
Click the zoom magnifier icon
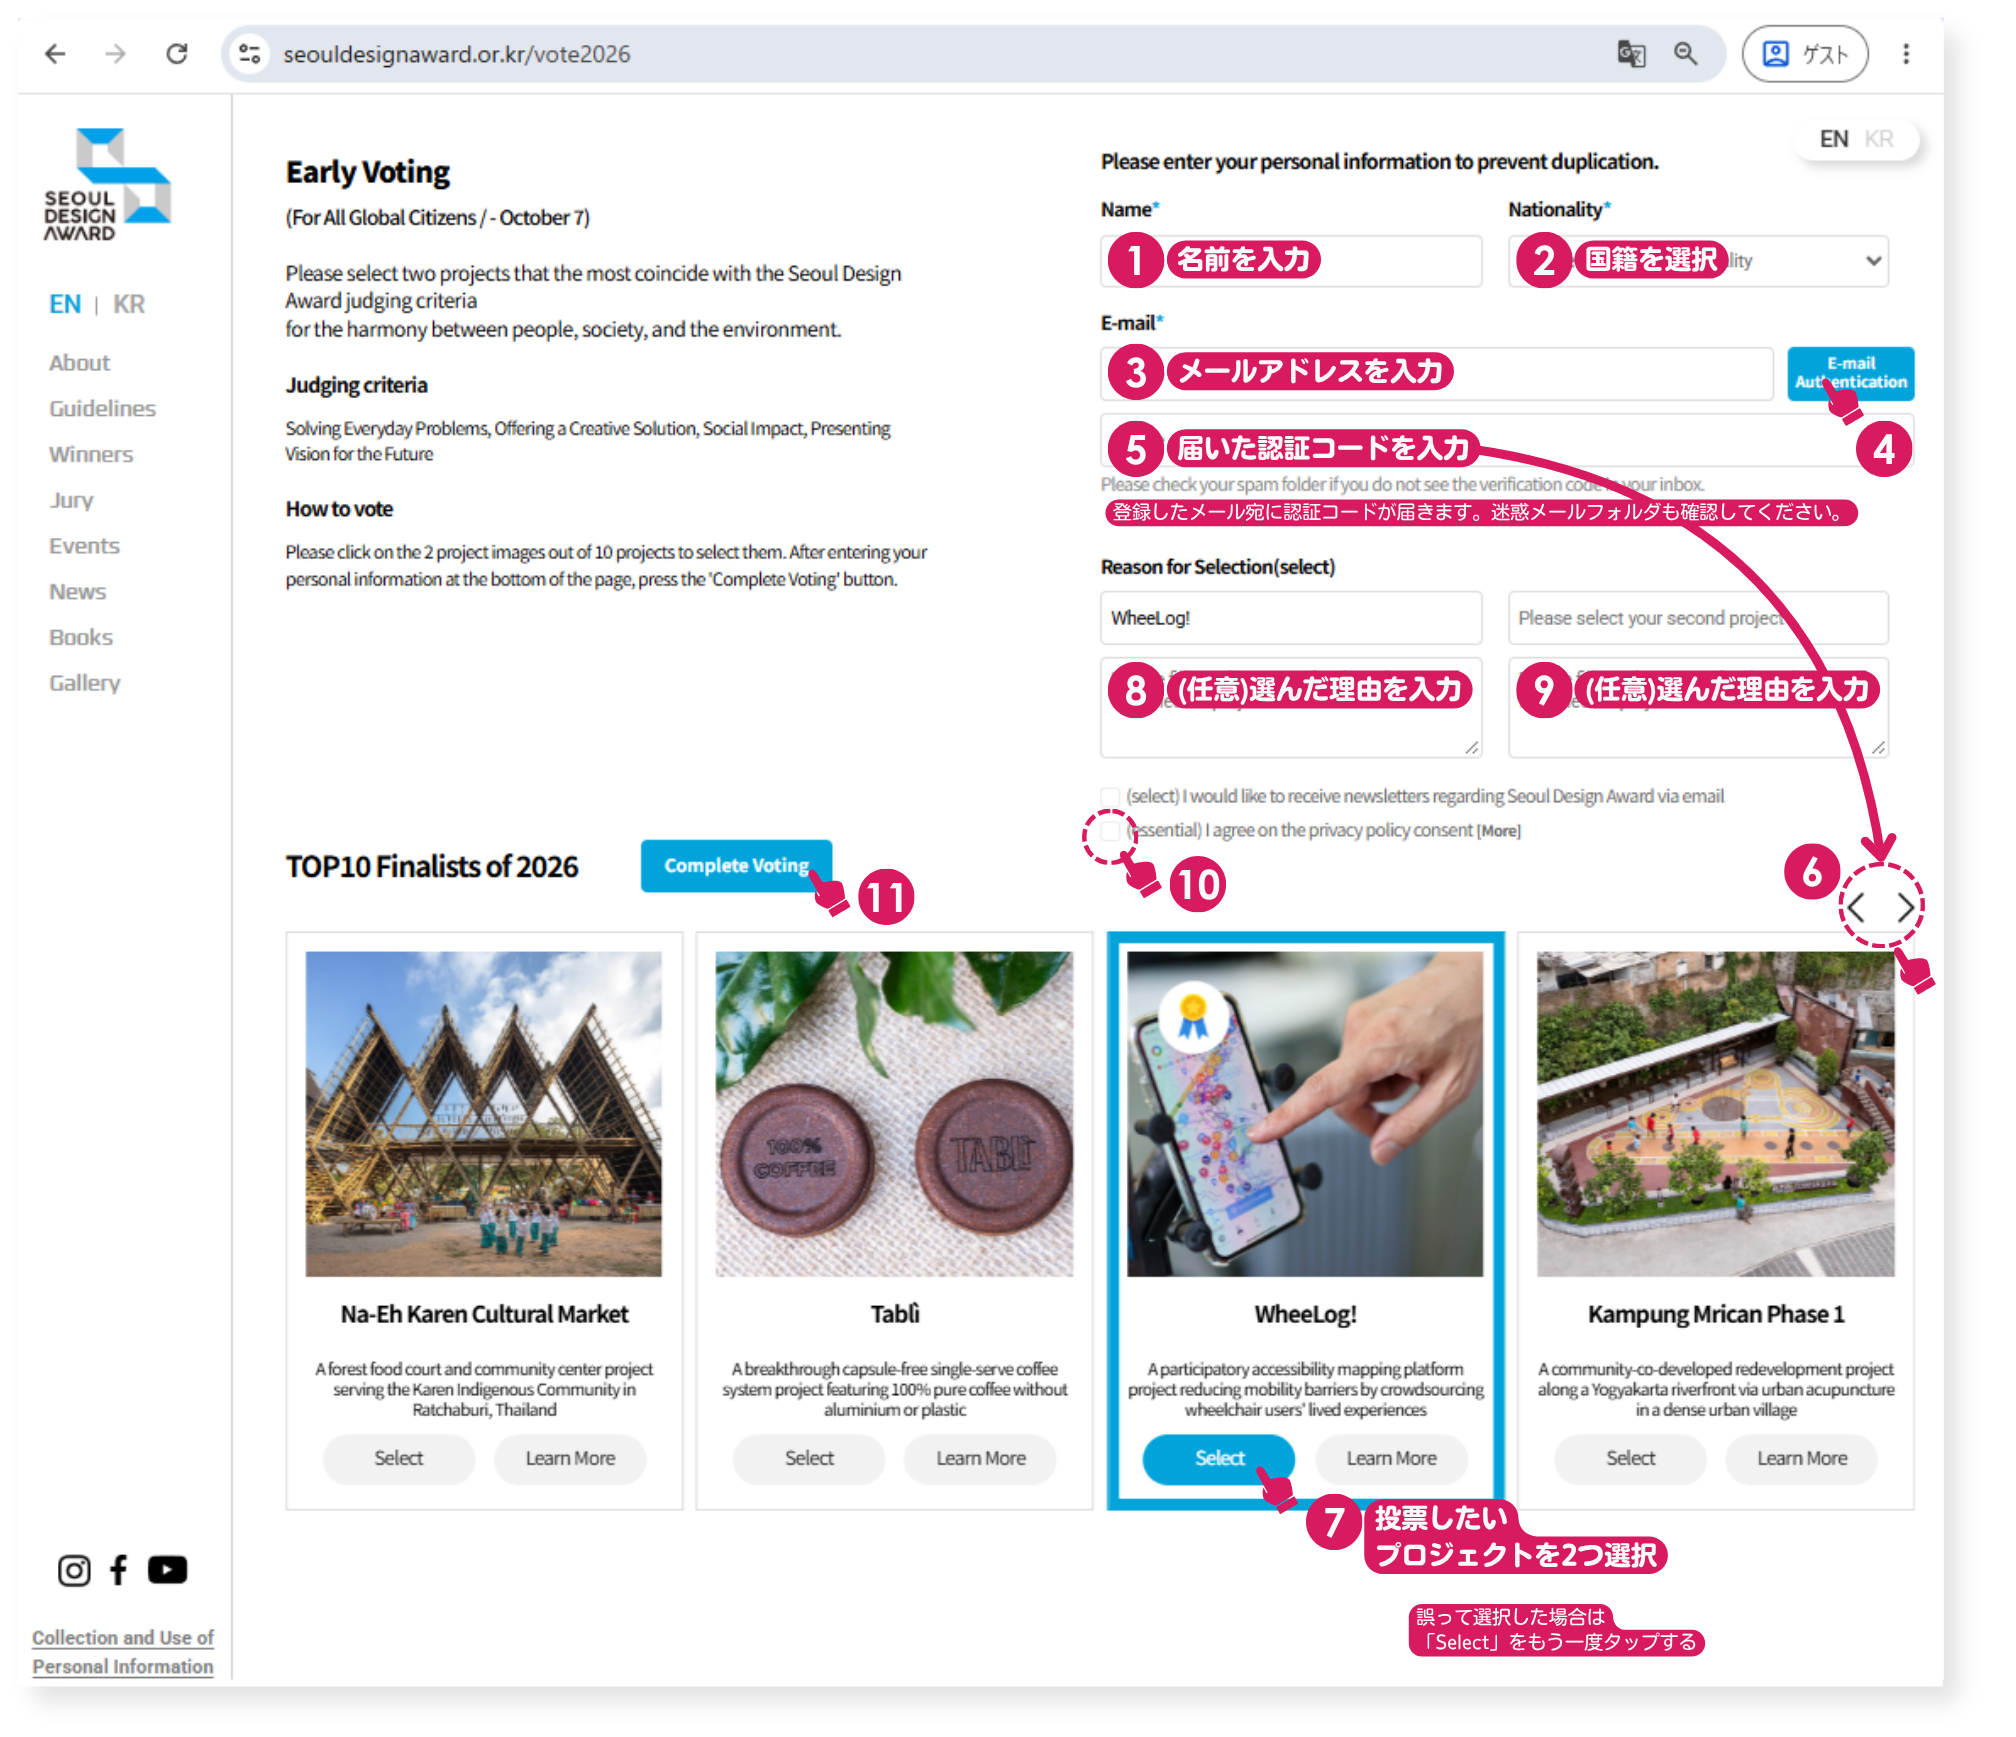[x=1686, y=54]
